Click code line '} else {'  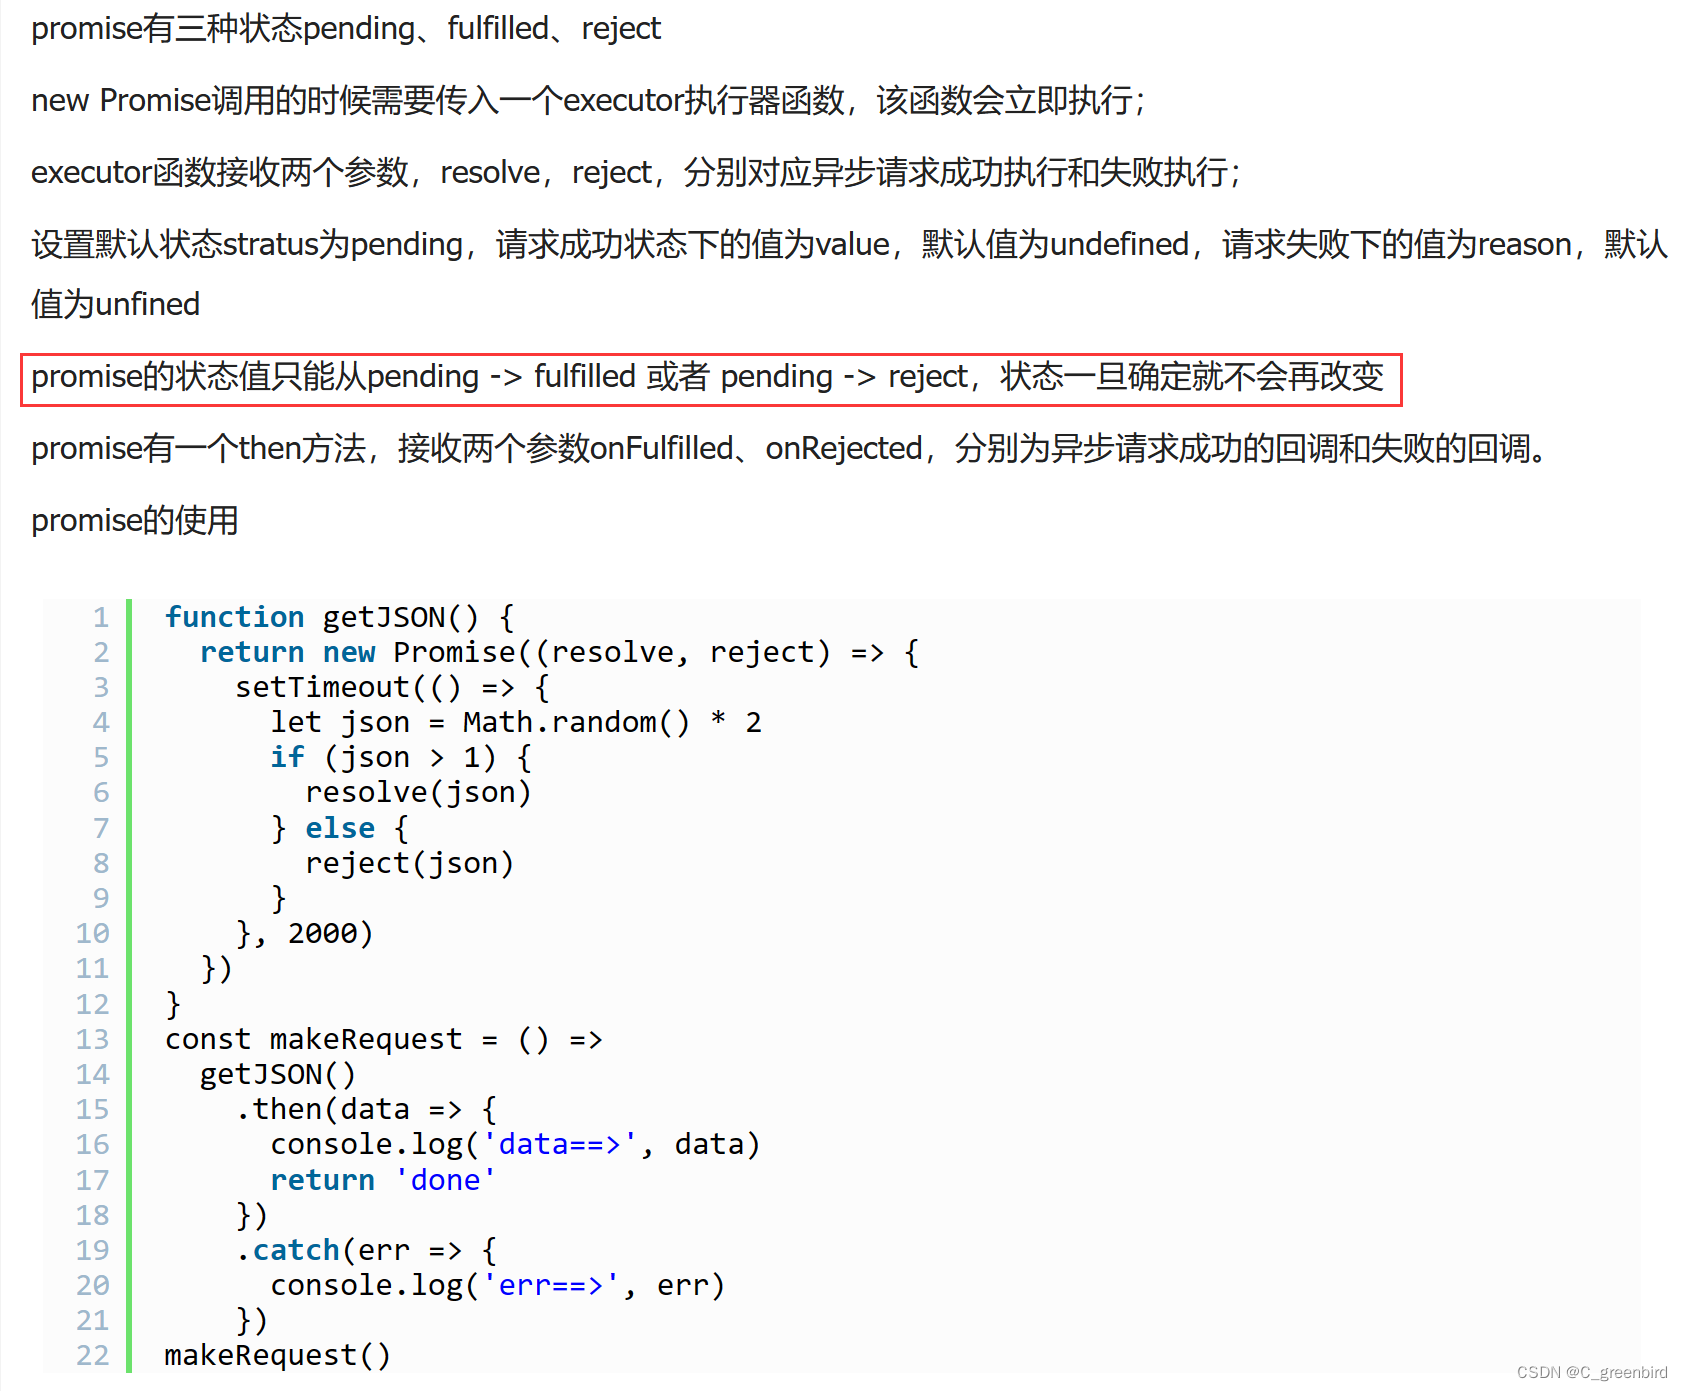click(x=340, y=828)
